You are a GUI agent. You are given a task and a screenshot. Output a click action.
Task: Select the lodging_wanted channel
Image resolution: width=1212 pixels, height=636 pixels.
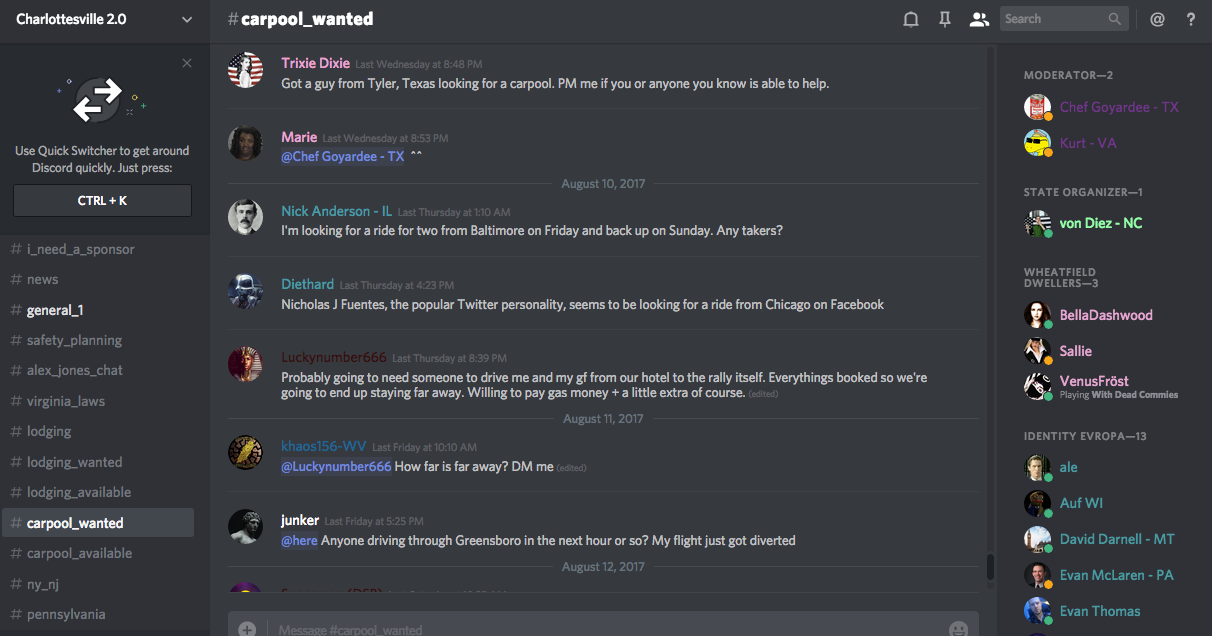[x=74, y=462]
